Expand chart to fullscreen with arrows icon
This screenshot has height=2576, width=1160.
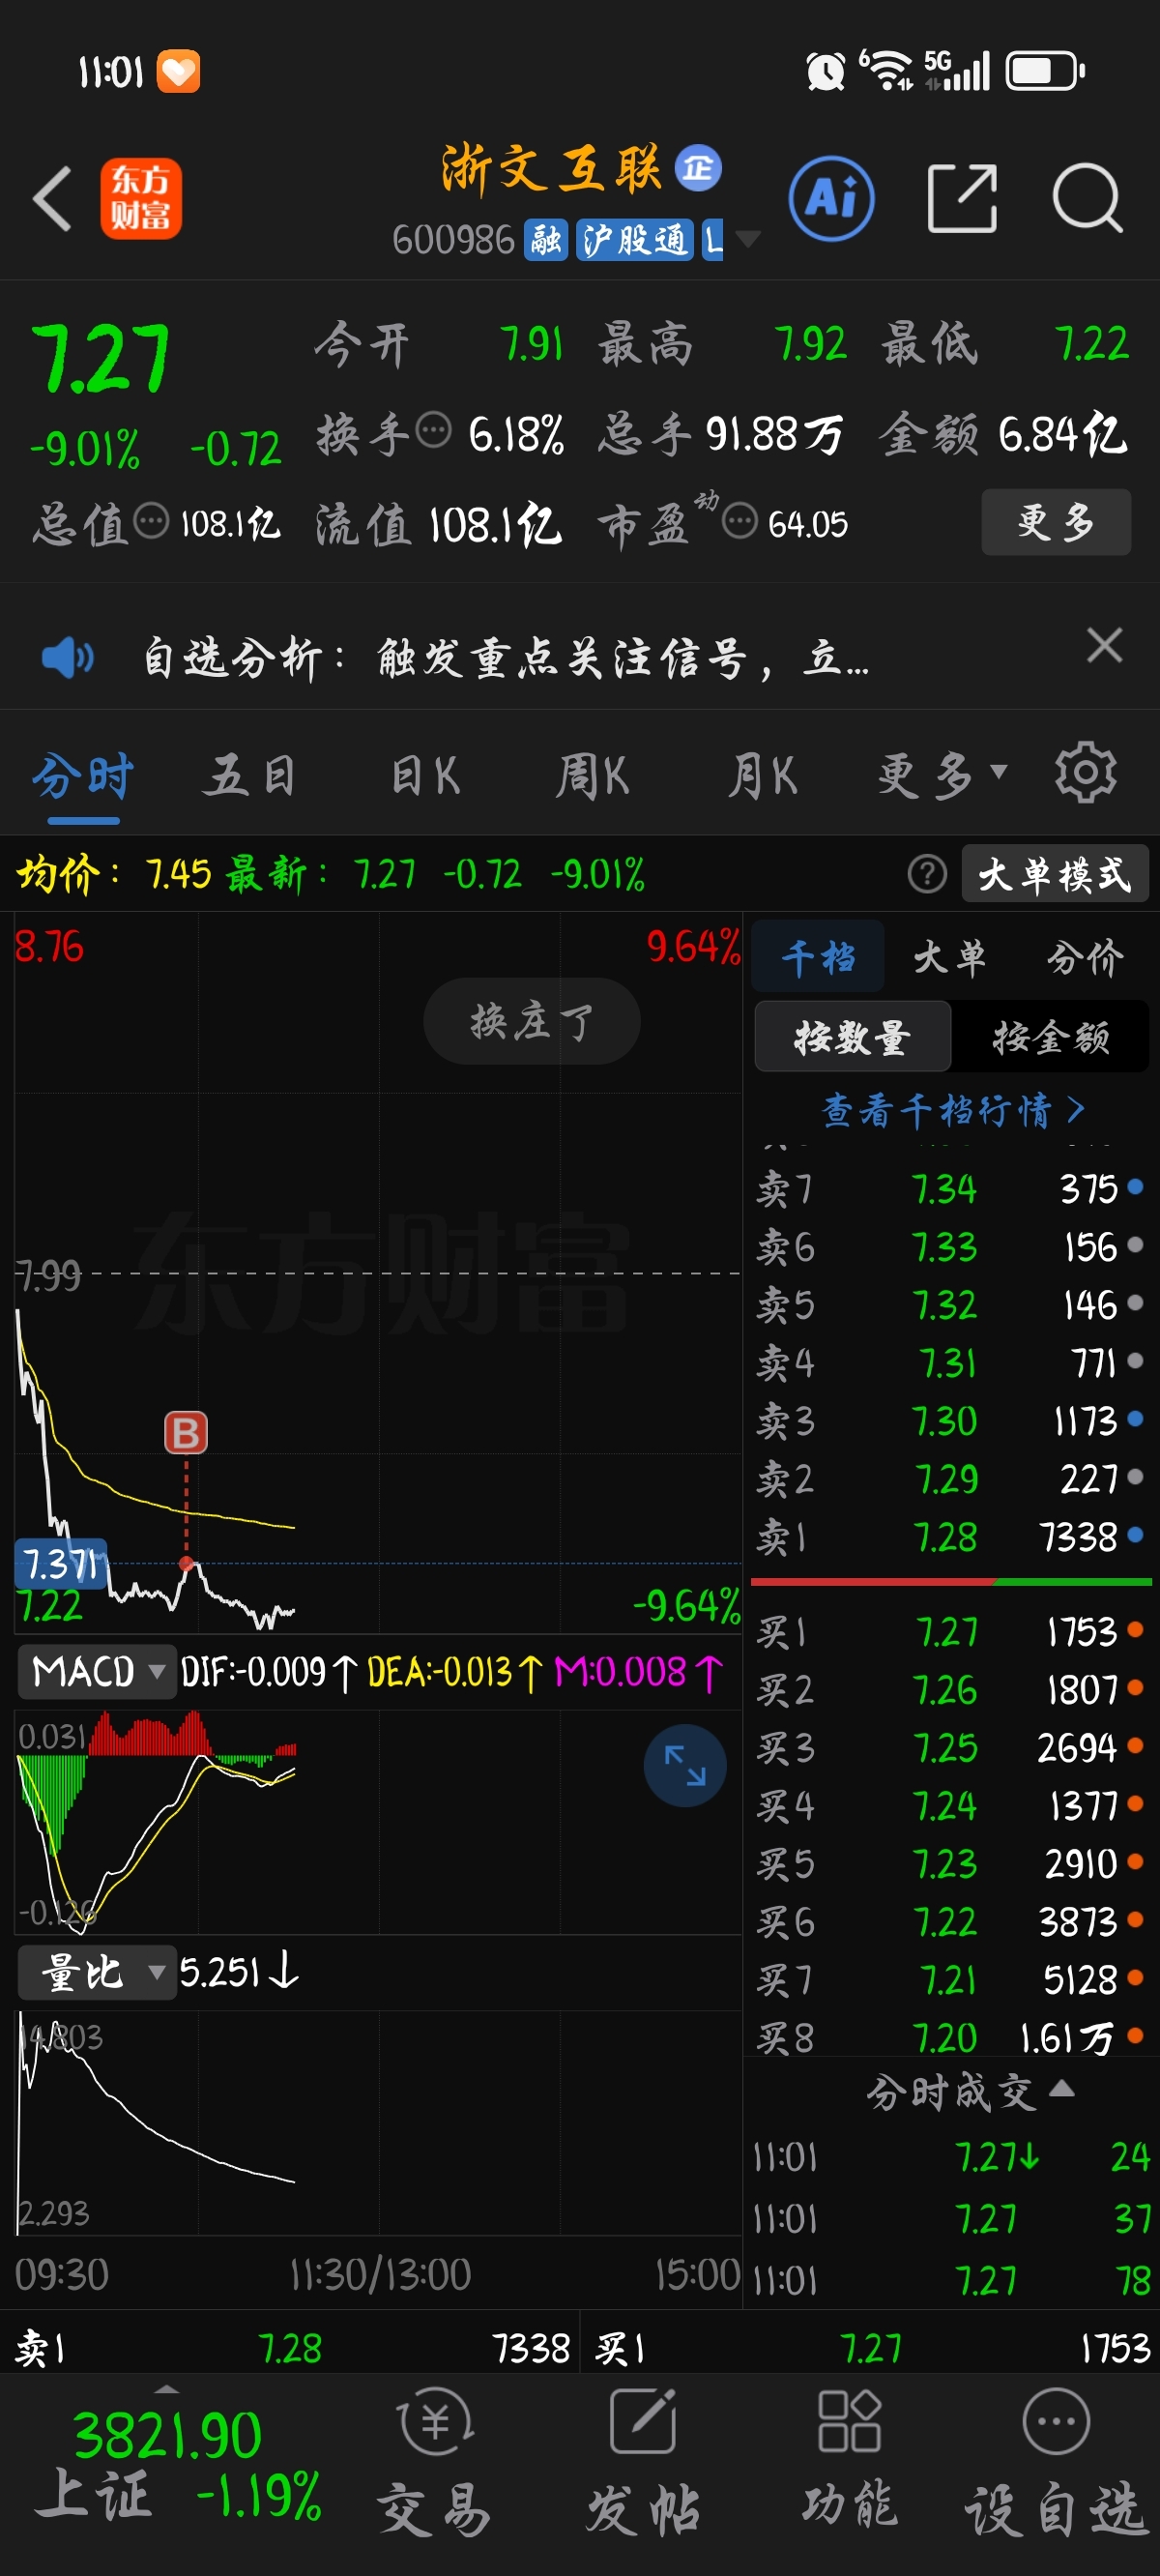(685, 1765)
